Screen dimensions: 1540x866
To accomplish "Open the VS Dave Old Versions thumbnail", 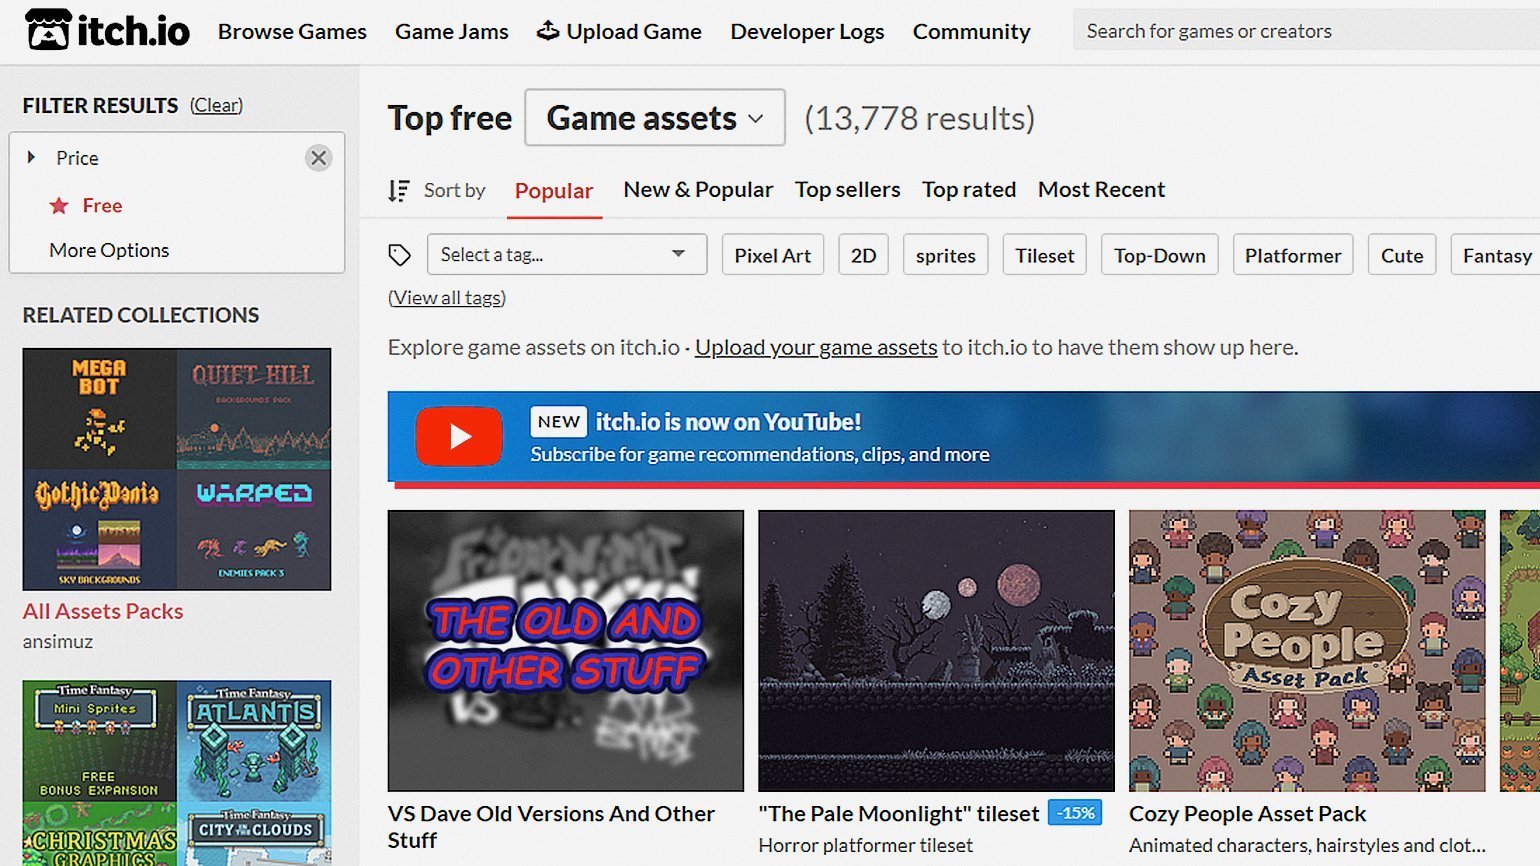I will click(x=566, y=651).
